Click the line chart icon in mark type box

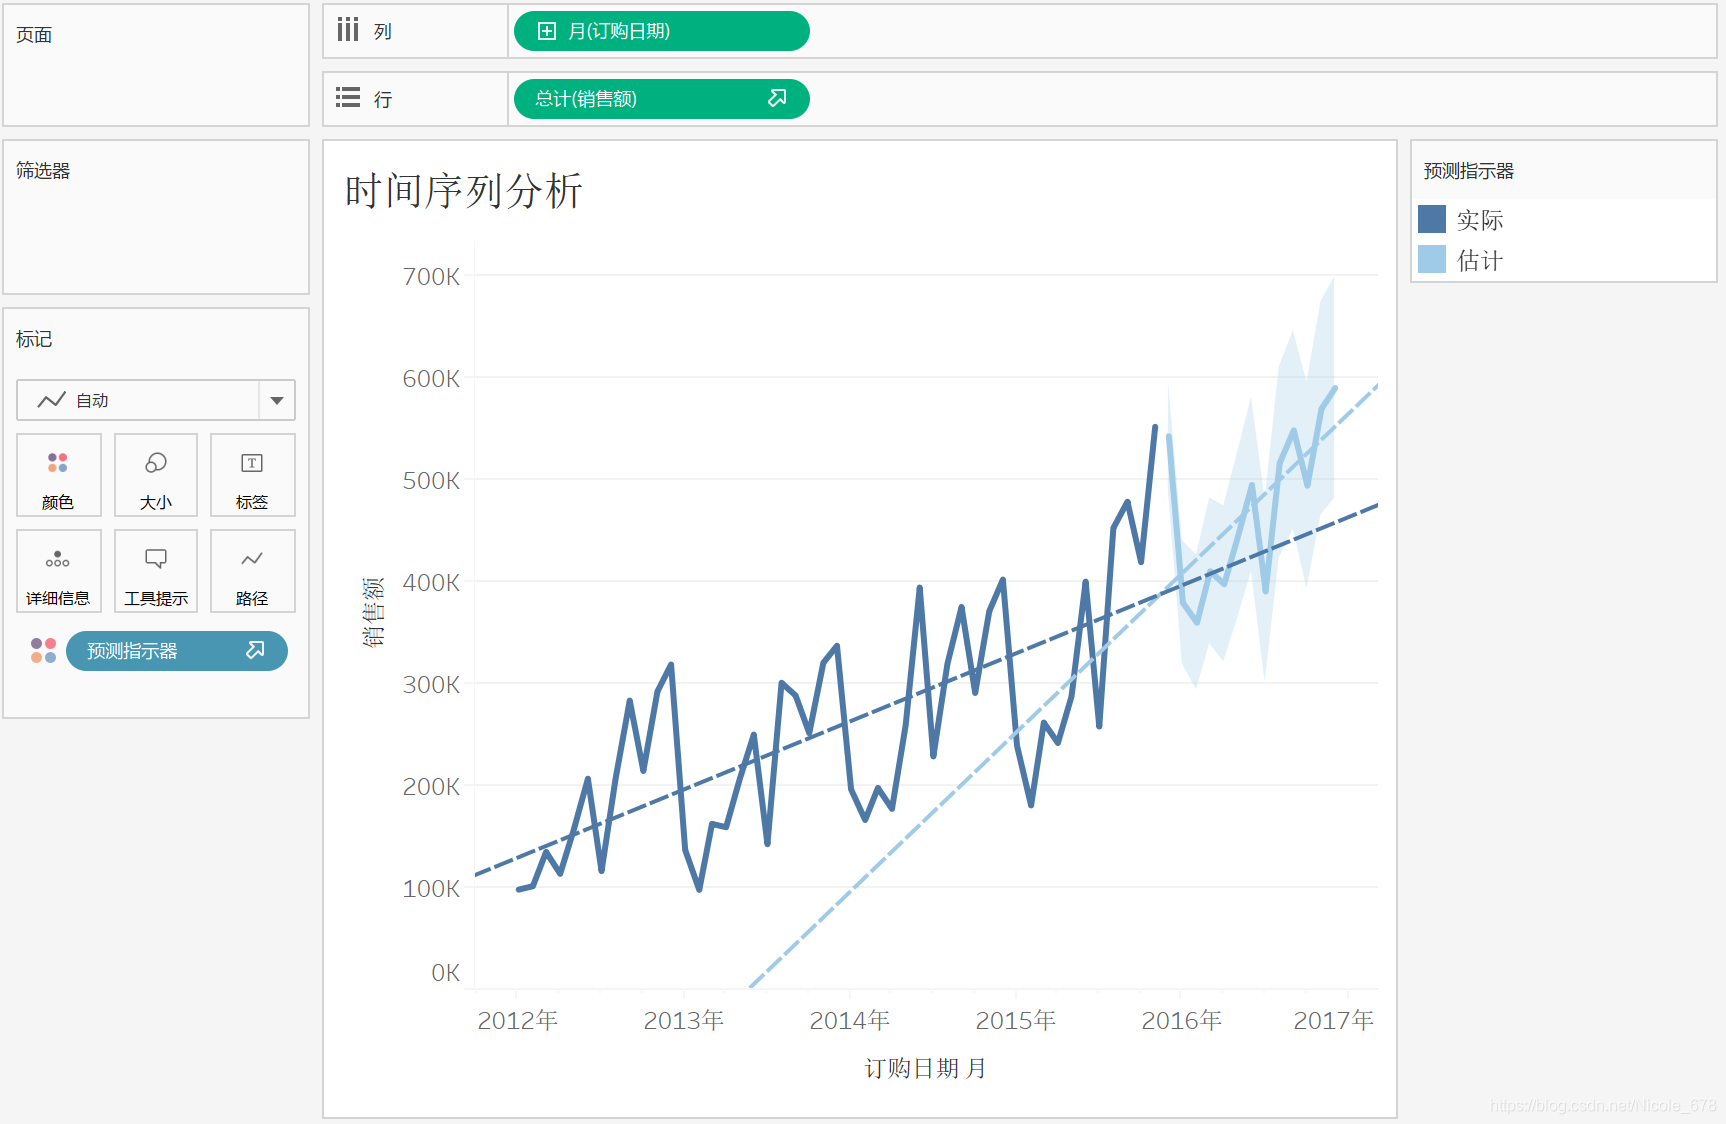(x=51, y=400)
